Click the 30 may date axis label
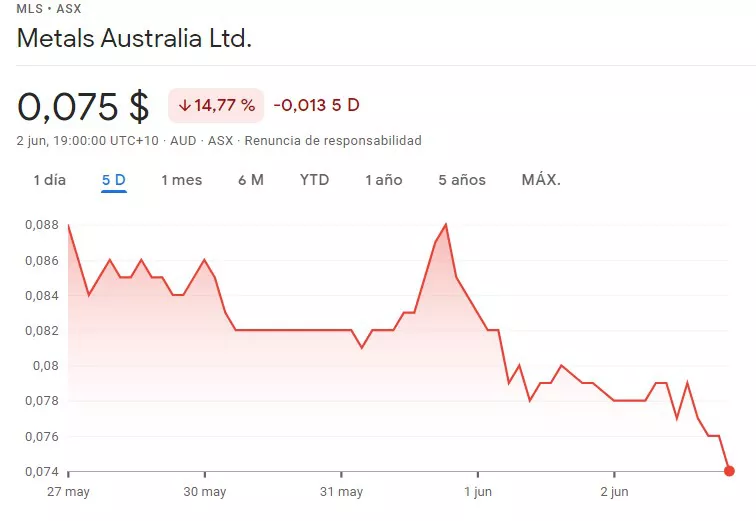The image size is (756, 521). pos(205,492)
